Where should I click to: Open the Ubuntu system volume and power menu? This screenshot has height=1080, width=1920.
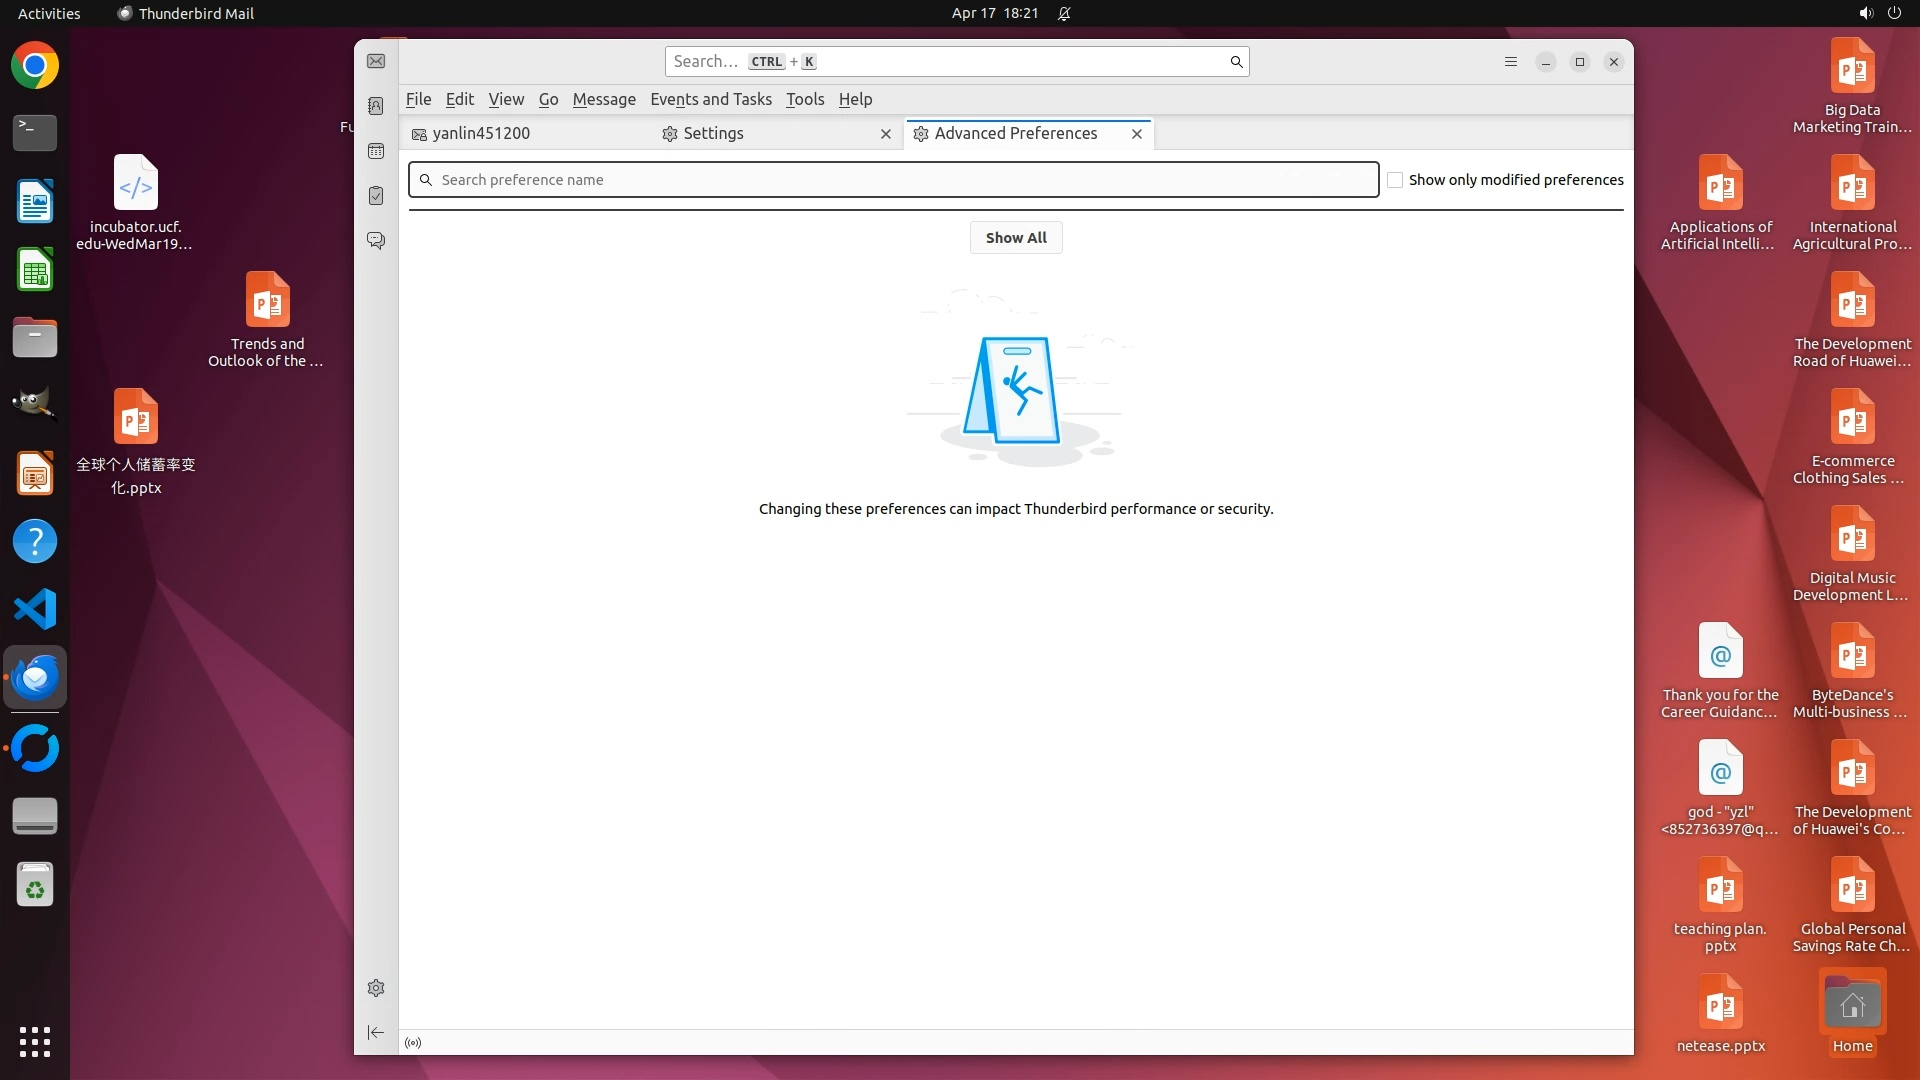[x=1879, y=13]
